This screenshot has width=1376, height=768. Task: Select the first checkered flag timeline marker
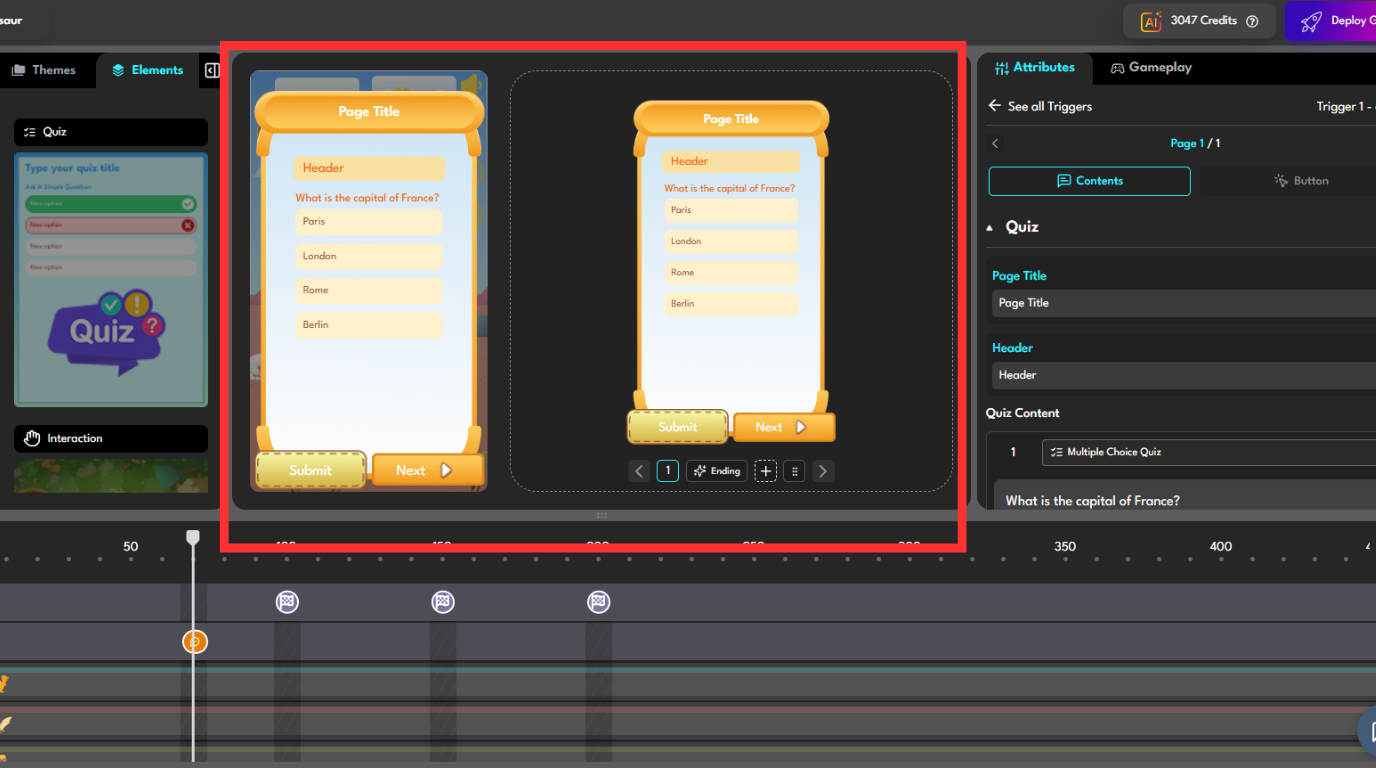(x=287, y=602)
